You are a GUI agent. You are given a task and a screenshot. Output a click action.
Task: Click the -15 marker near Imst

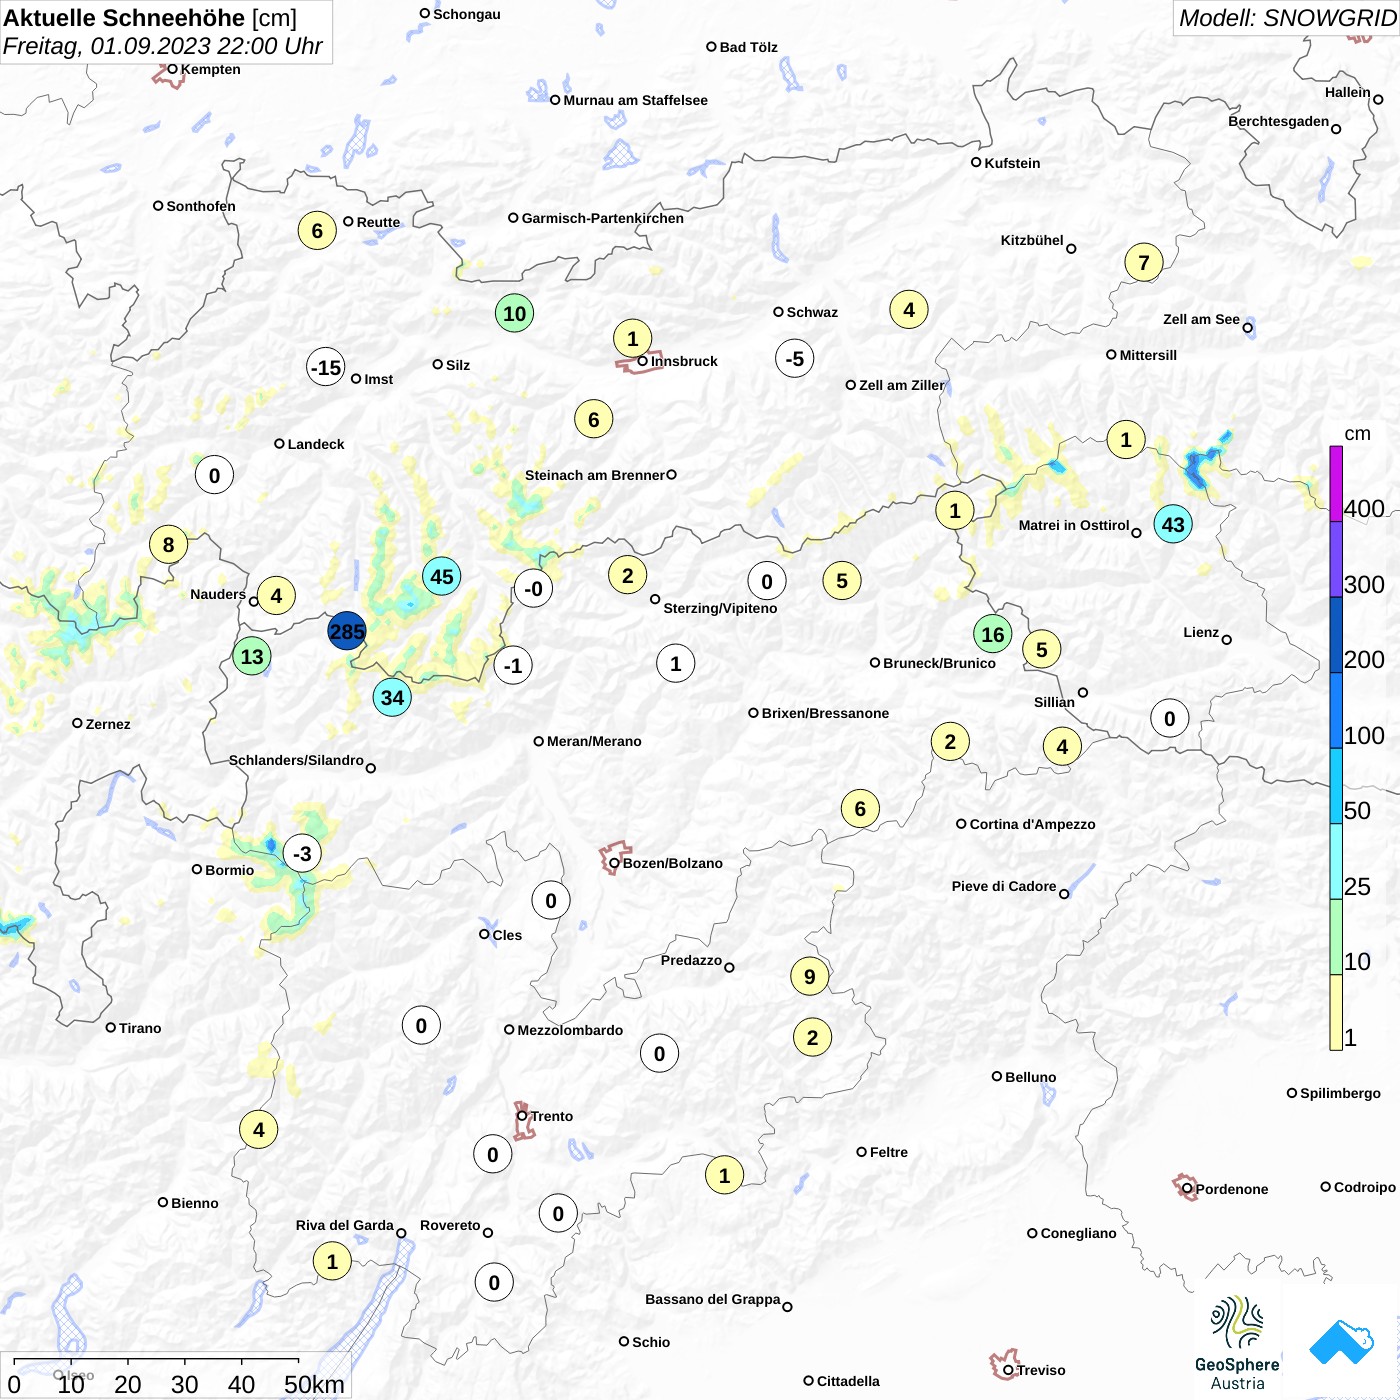pos(326,367)
